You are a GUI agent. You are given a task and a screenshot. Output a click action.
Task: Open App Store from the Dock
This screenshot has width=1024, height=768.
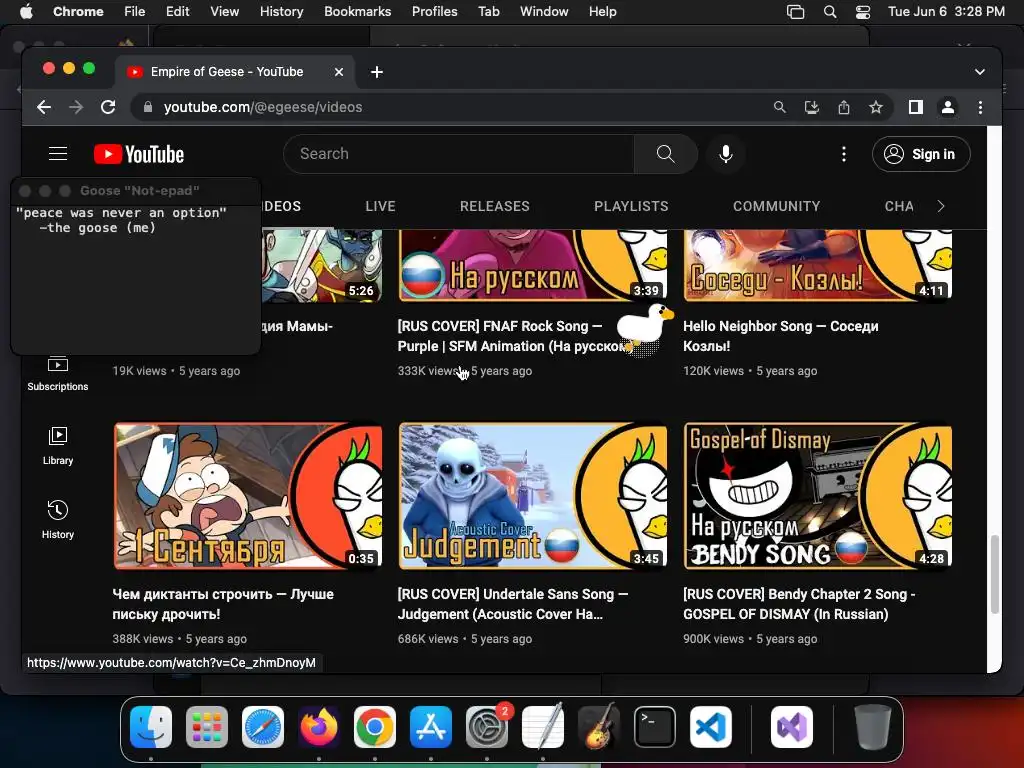pyautogui.click(x=431, y=727)
